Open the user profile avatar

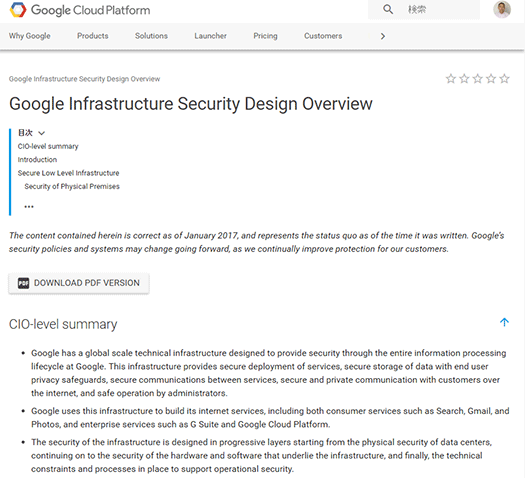click(x=502, y=9)
